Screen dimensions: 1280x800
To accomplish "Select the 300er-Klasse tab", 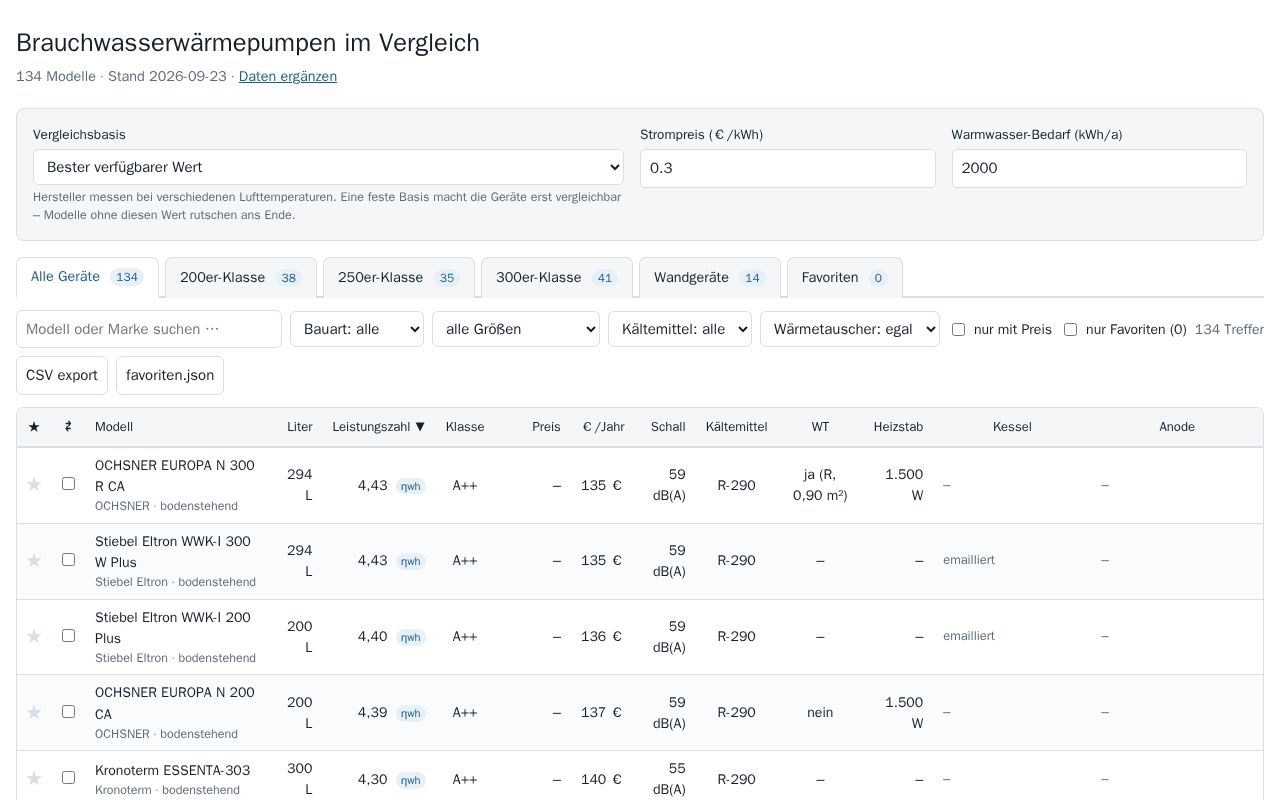I will point(557,278).
